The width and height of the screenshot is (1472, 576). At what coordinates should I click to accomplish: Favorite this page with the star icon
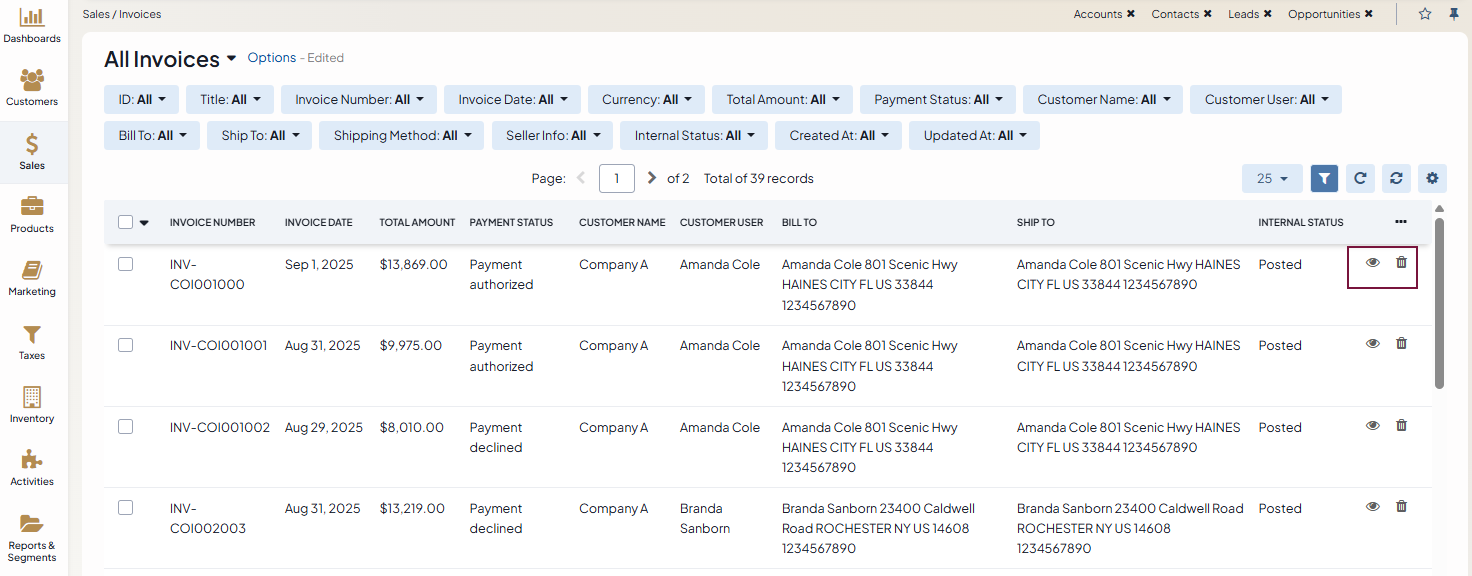1425,14
